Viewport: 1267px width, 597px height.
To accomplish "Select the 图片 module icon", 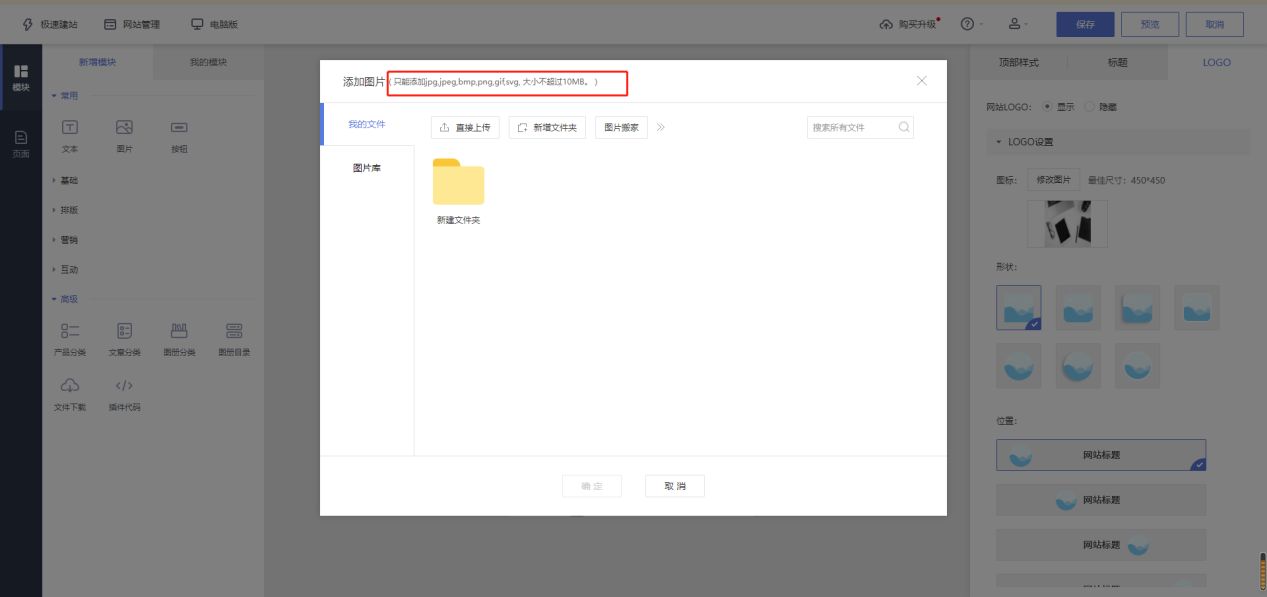I will 125,128.
